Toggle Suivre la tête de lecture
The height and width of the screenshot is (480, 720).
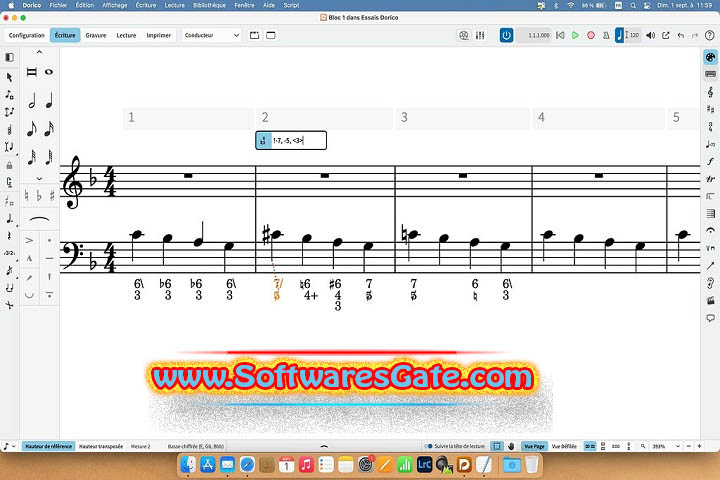(x=456, y=446)
